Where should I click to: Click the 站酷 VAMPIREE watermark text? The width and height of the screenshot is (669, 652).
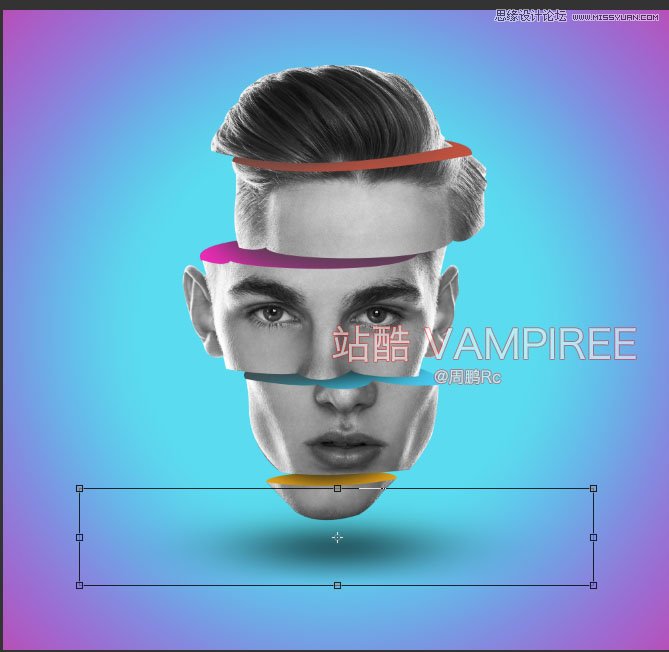484,345
